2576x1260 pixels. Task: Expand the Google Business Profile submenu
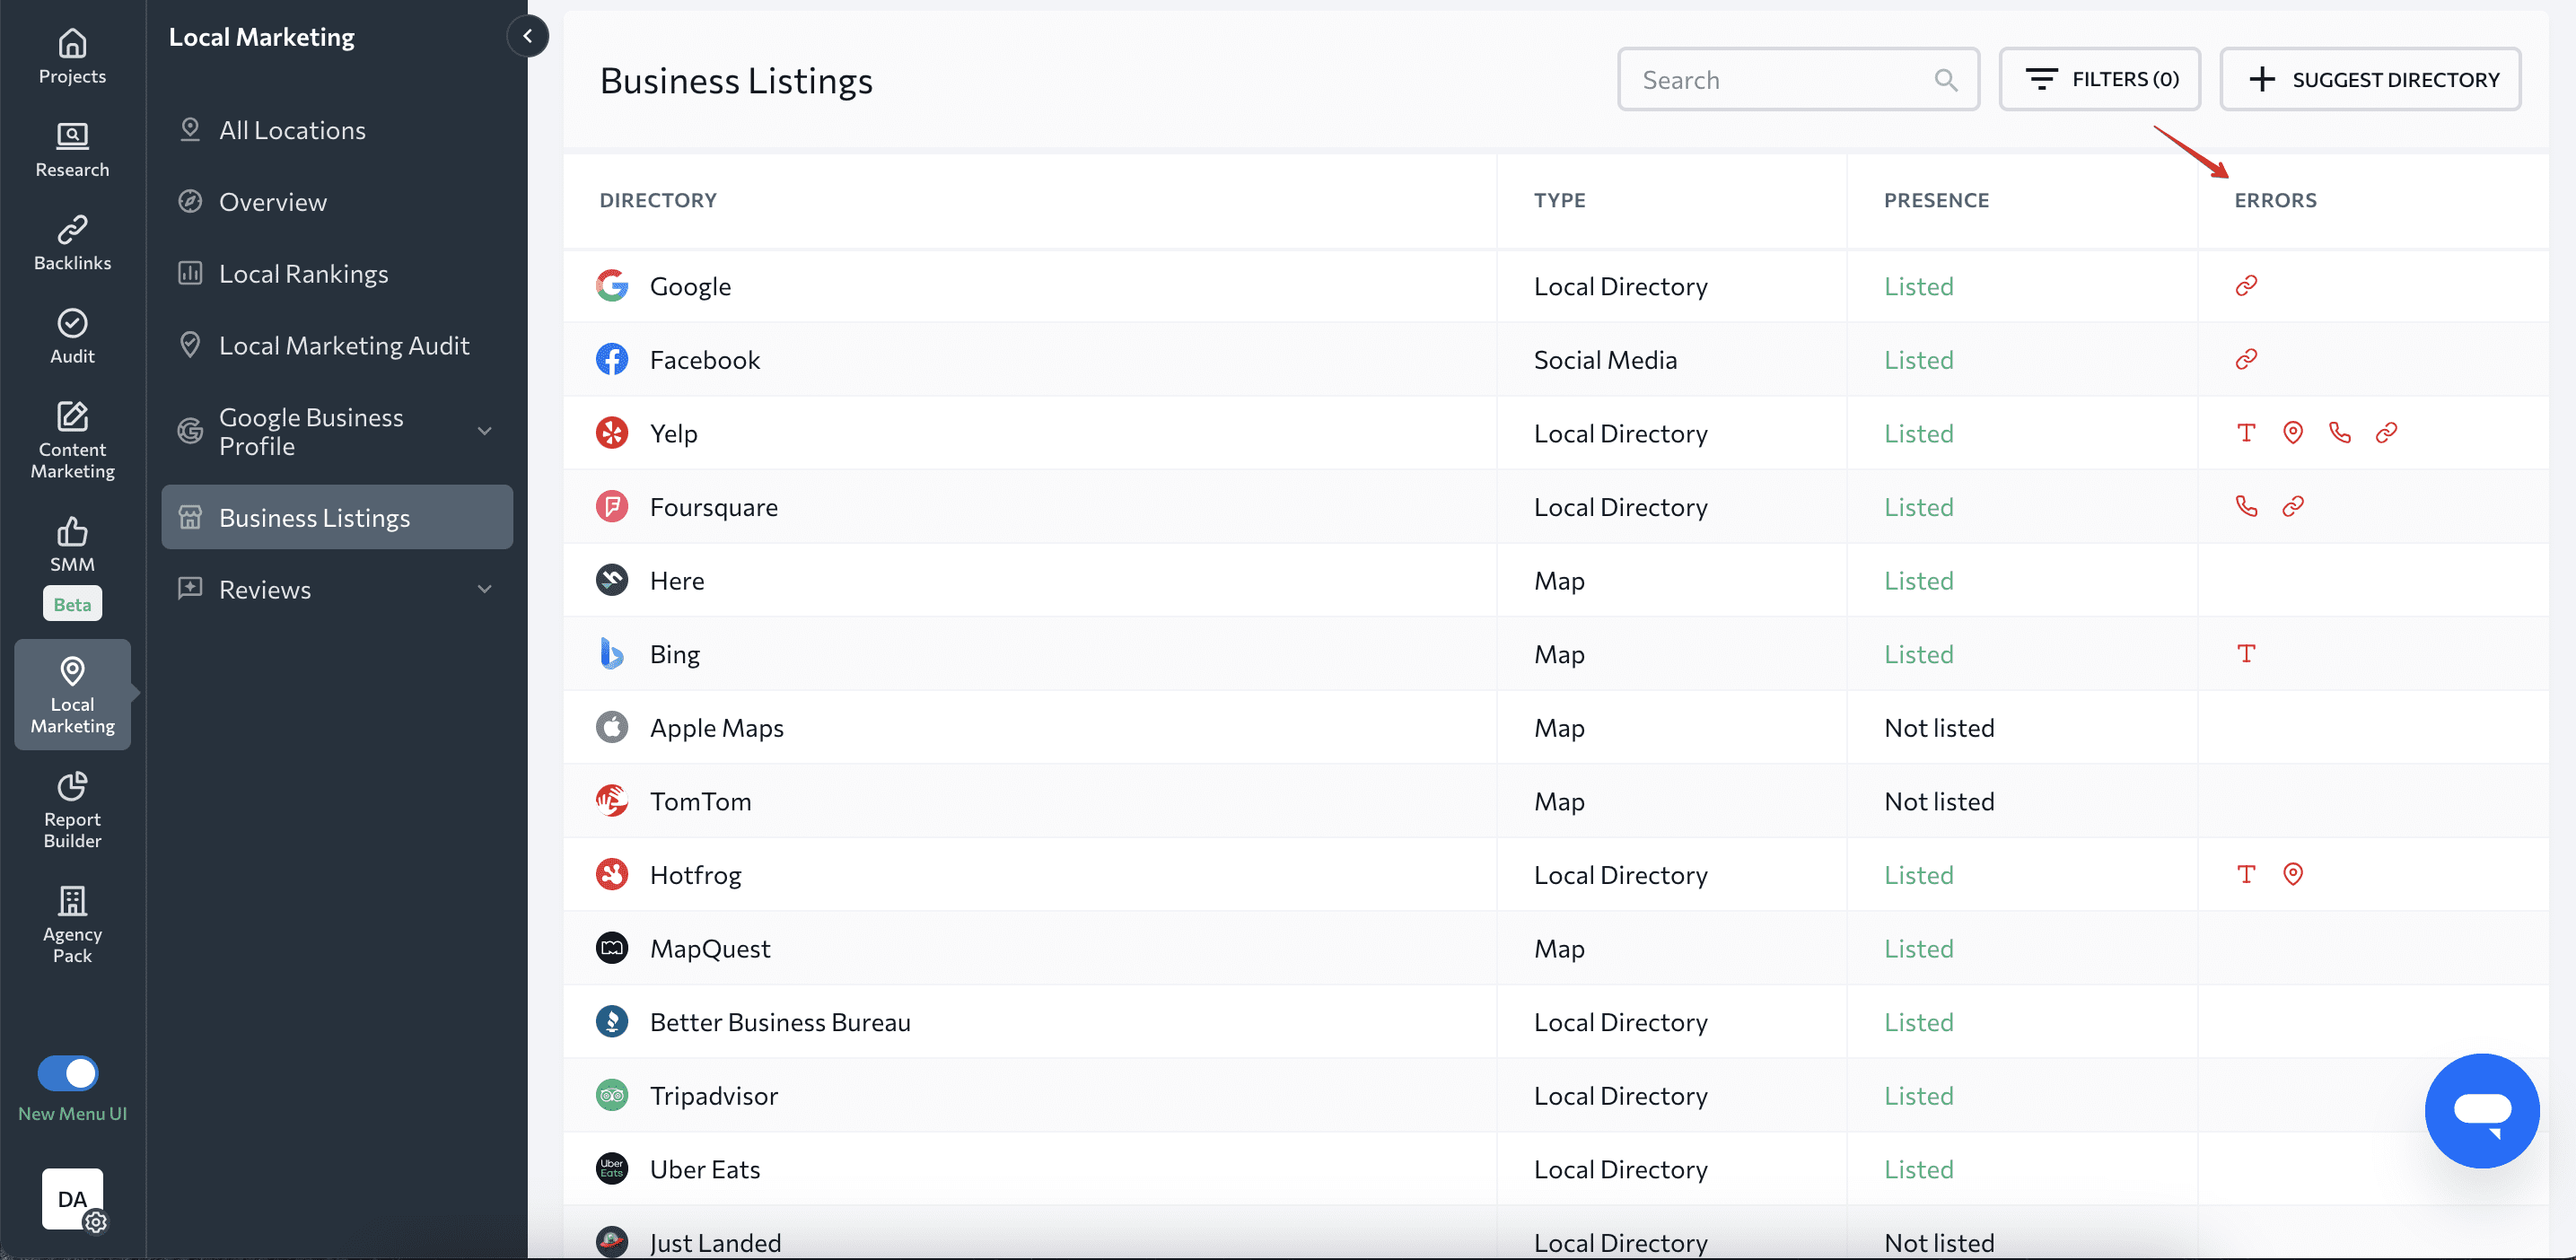click(x=485, y=431)
